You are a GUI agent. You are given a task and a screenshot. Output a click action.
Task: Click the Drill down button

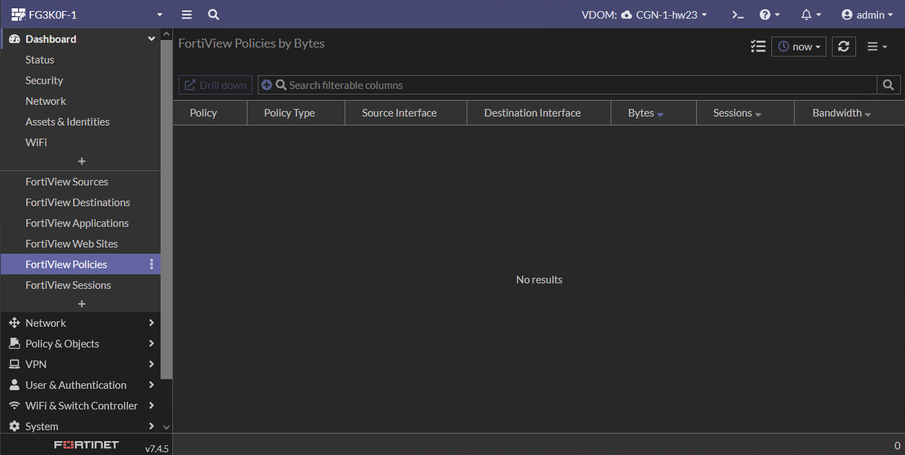coord(215,85)
